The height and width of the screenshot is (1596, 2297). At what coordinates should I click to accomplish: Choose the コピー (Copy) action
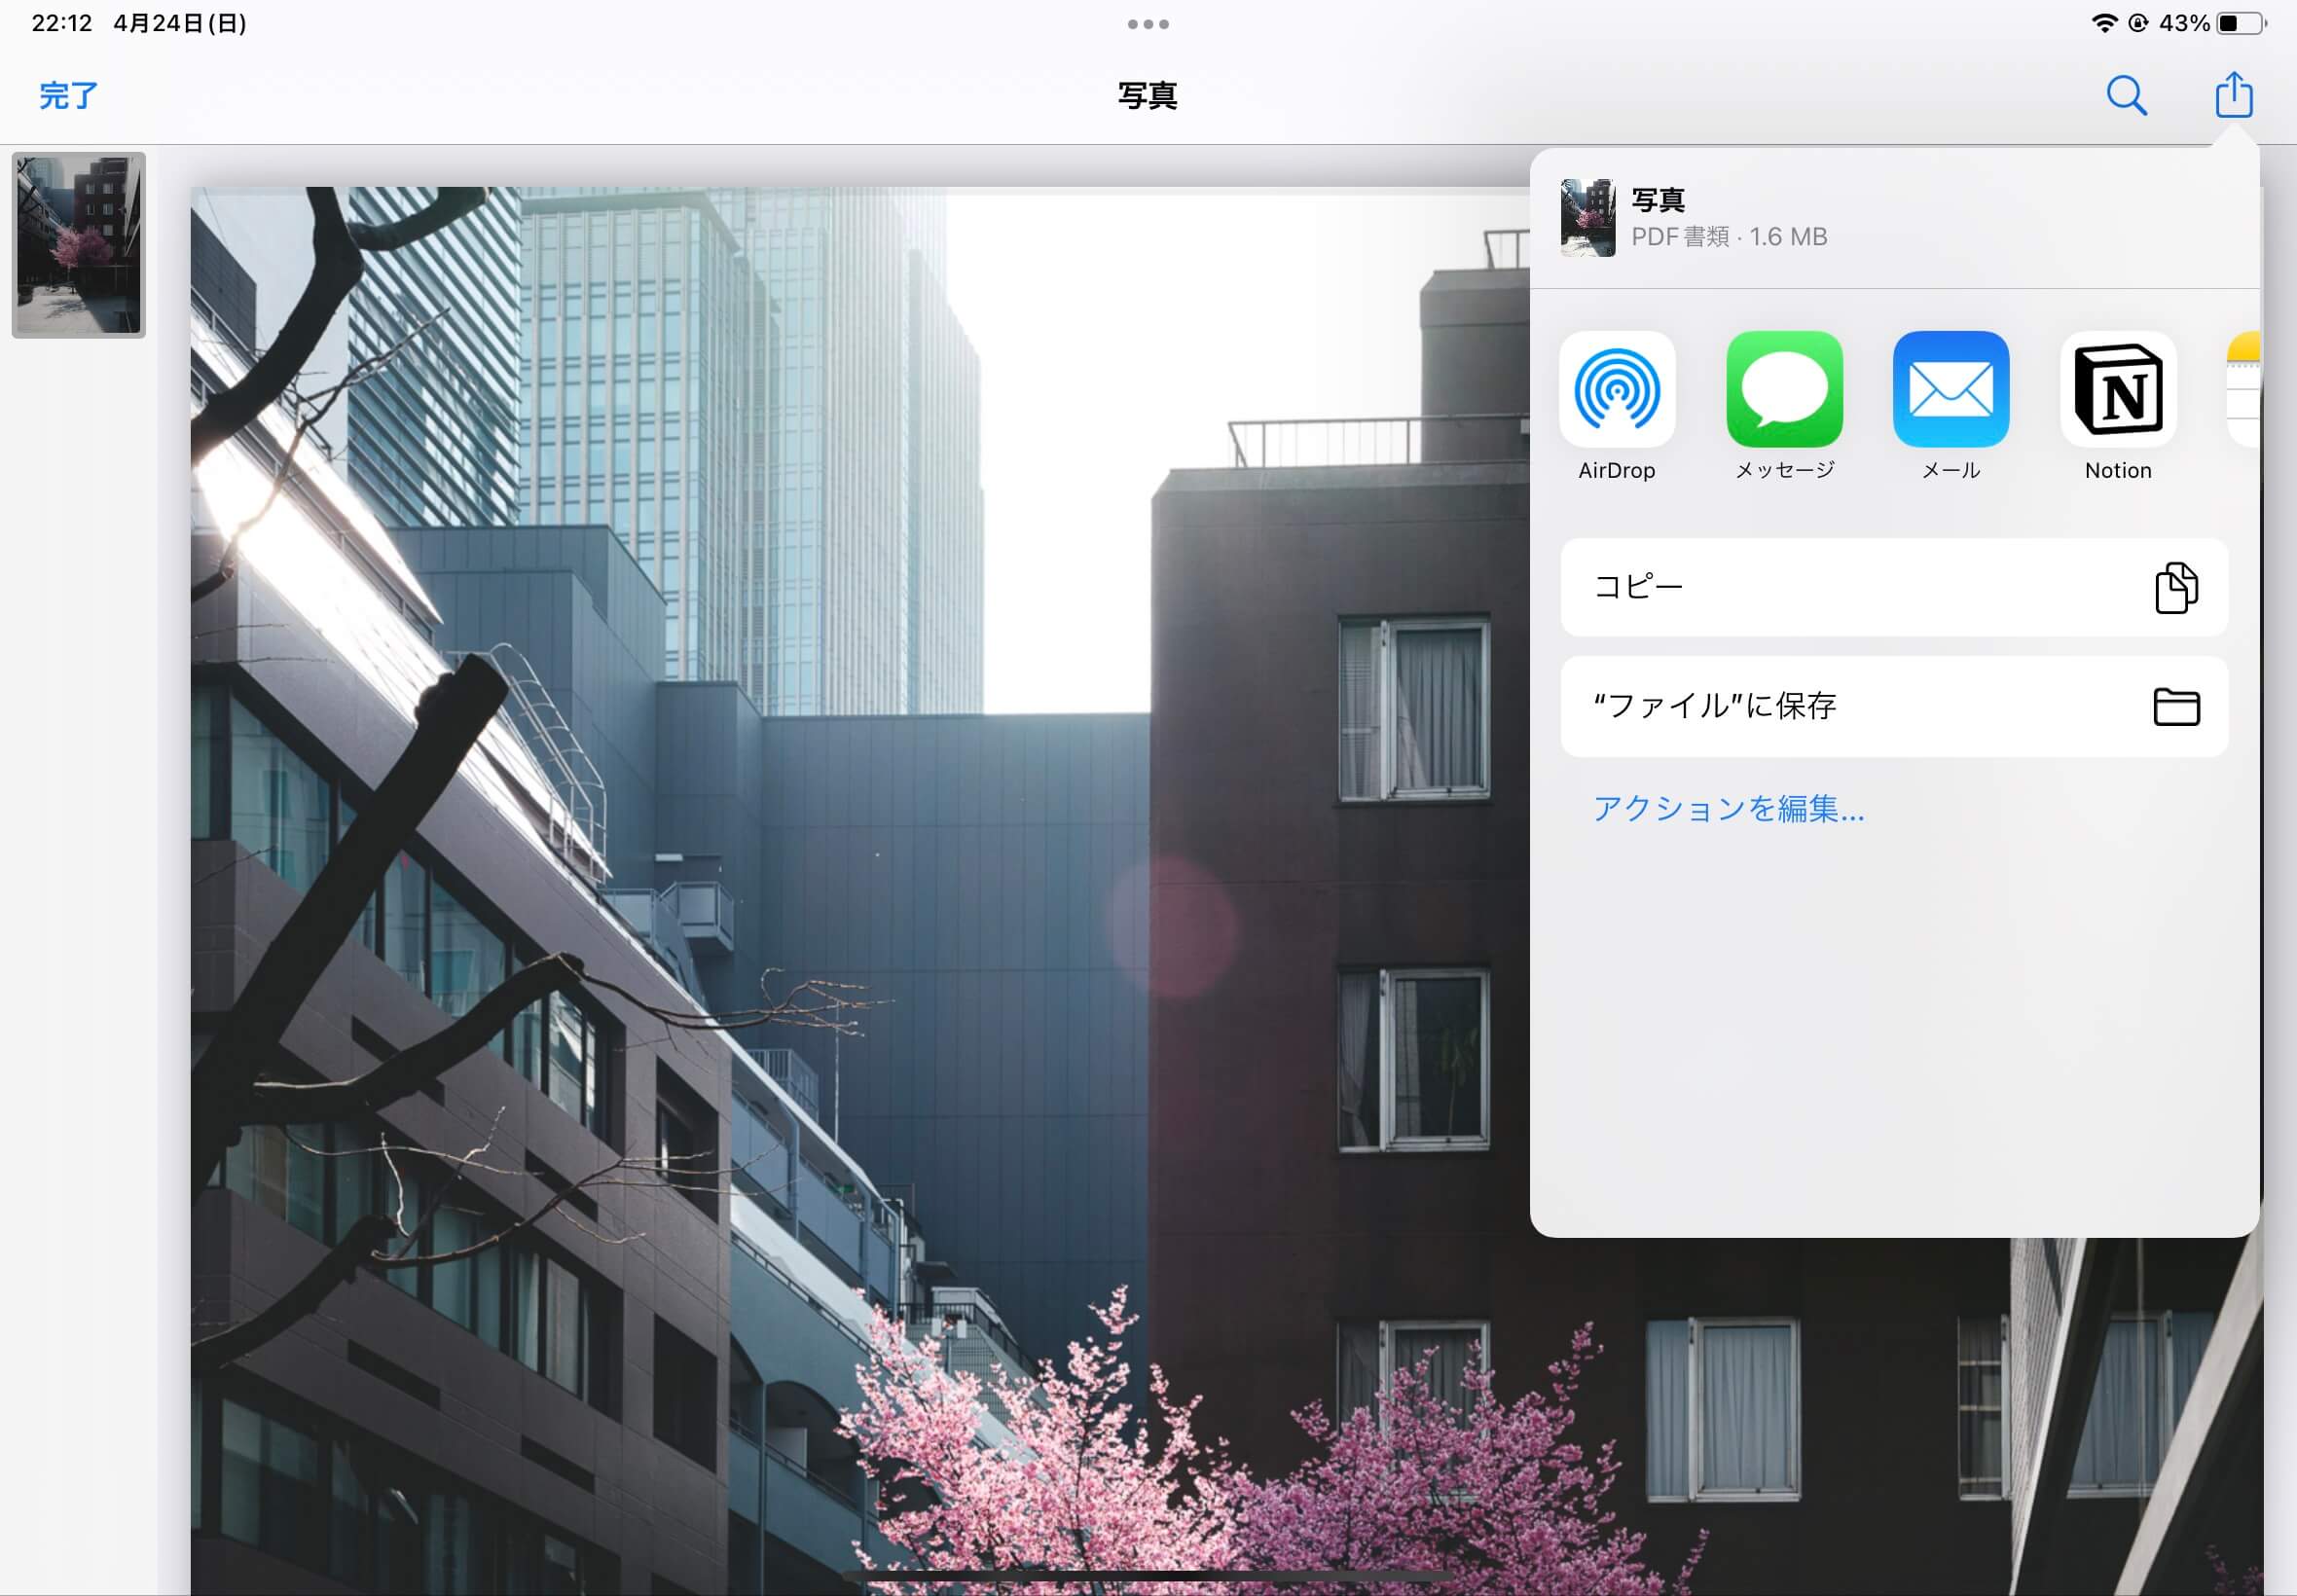tap(1894, 587)
